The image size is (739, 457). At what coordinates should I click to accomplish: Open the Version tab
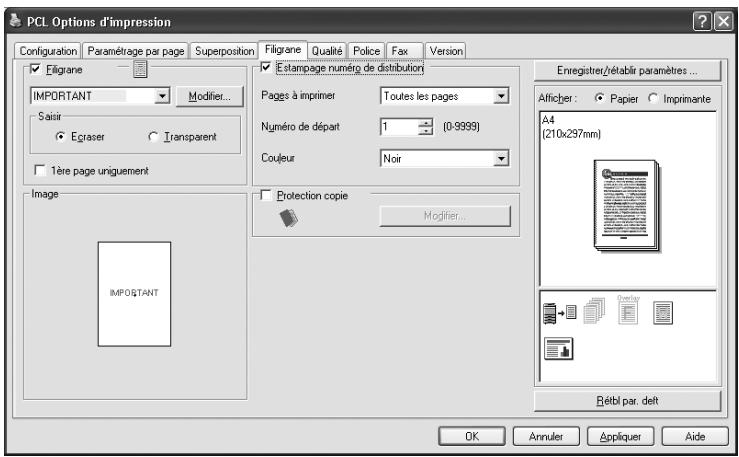click(446, 51)
